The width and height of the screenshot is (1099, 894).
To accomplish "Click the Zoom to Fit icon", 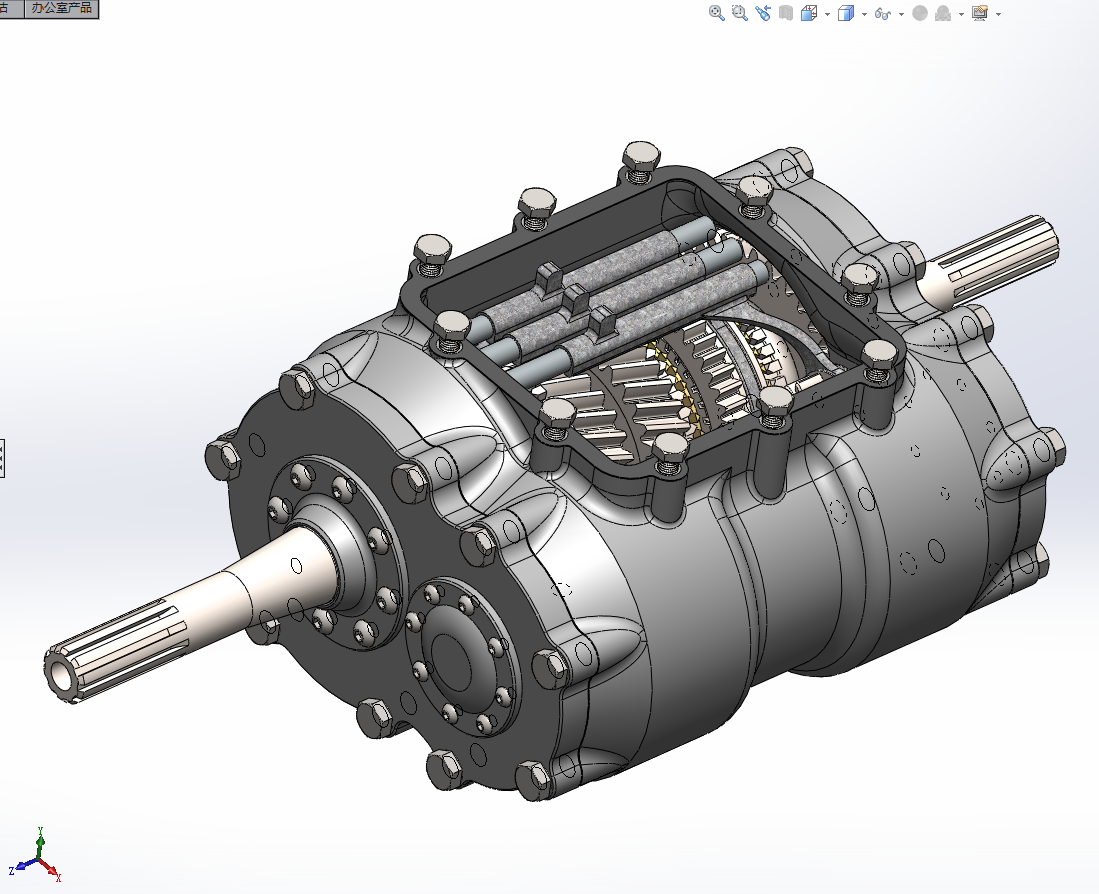I will pyautogui.click(x=716, y=13).
